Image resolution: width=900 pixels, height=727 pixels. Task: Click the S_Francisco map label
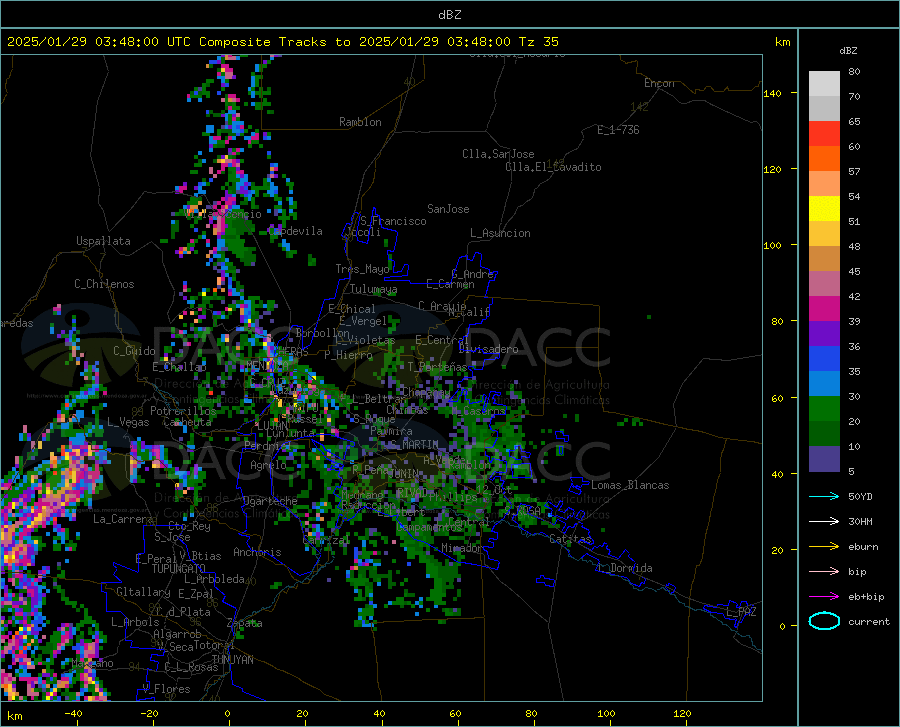click(393, 221)
